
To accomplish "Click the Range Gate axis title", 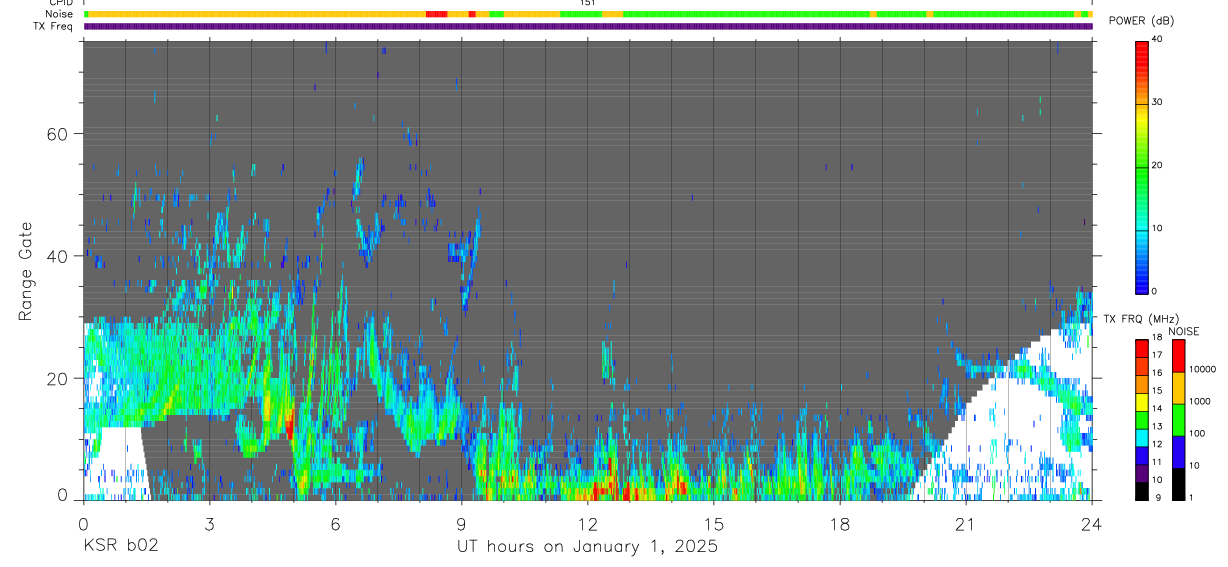I will pos(25,272).
